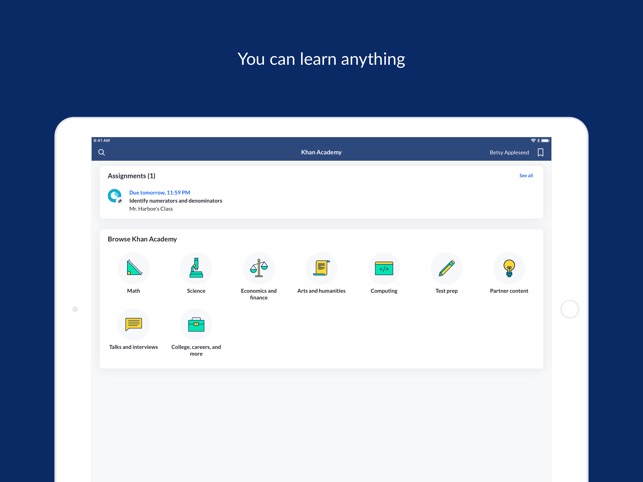The image size is (643, 482).
Task: Open Economics and finance scales icon
Action: coord(259,269)
